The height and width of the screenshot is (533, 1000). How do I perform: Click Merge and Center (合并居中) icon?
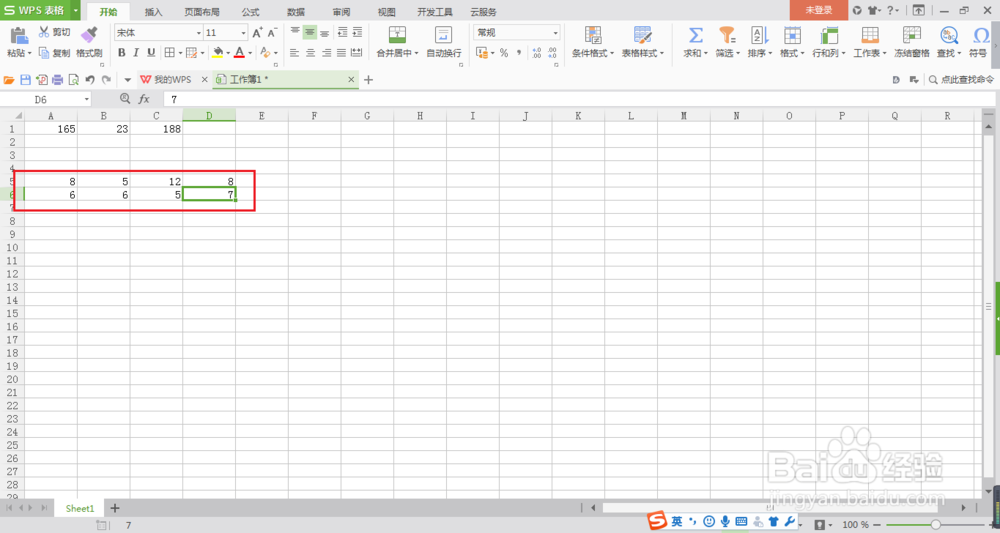point(397,35)
